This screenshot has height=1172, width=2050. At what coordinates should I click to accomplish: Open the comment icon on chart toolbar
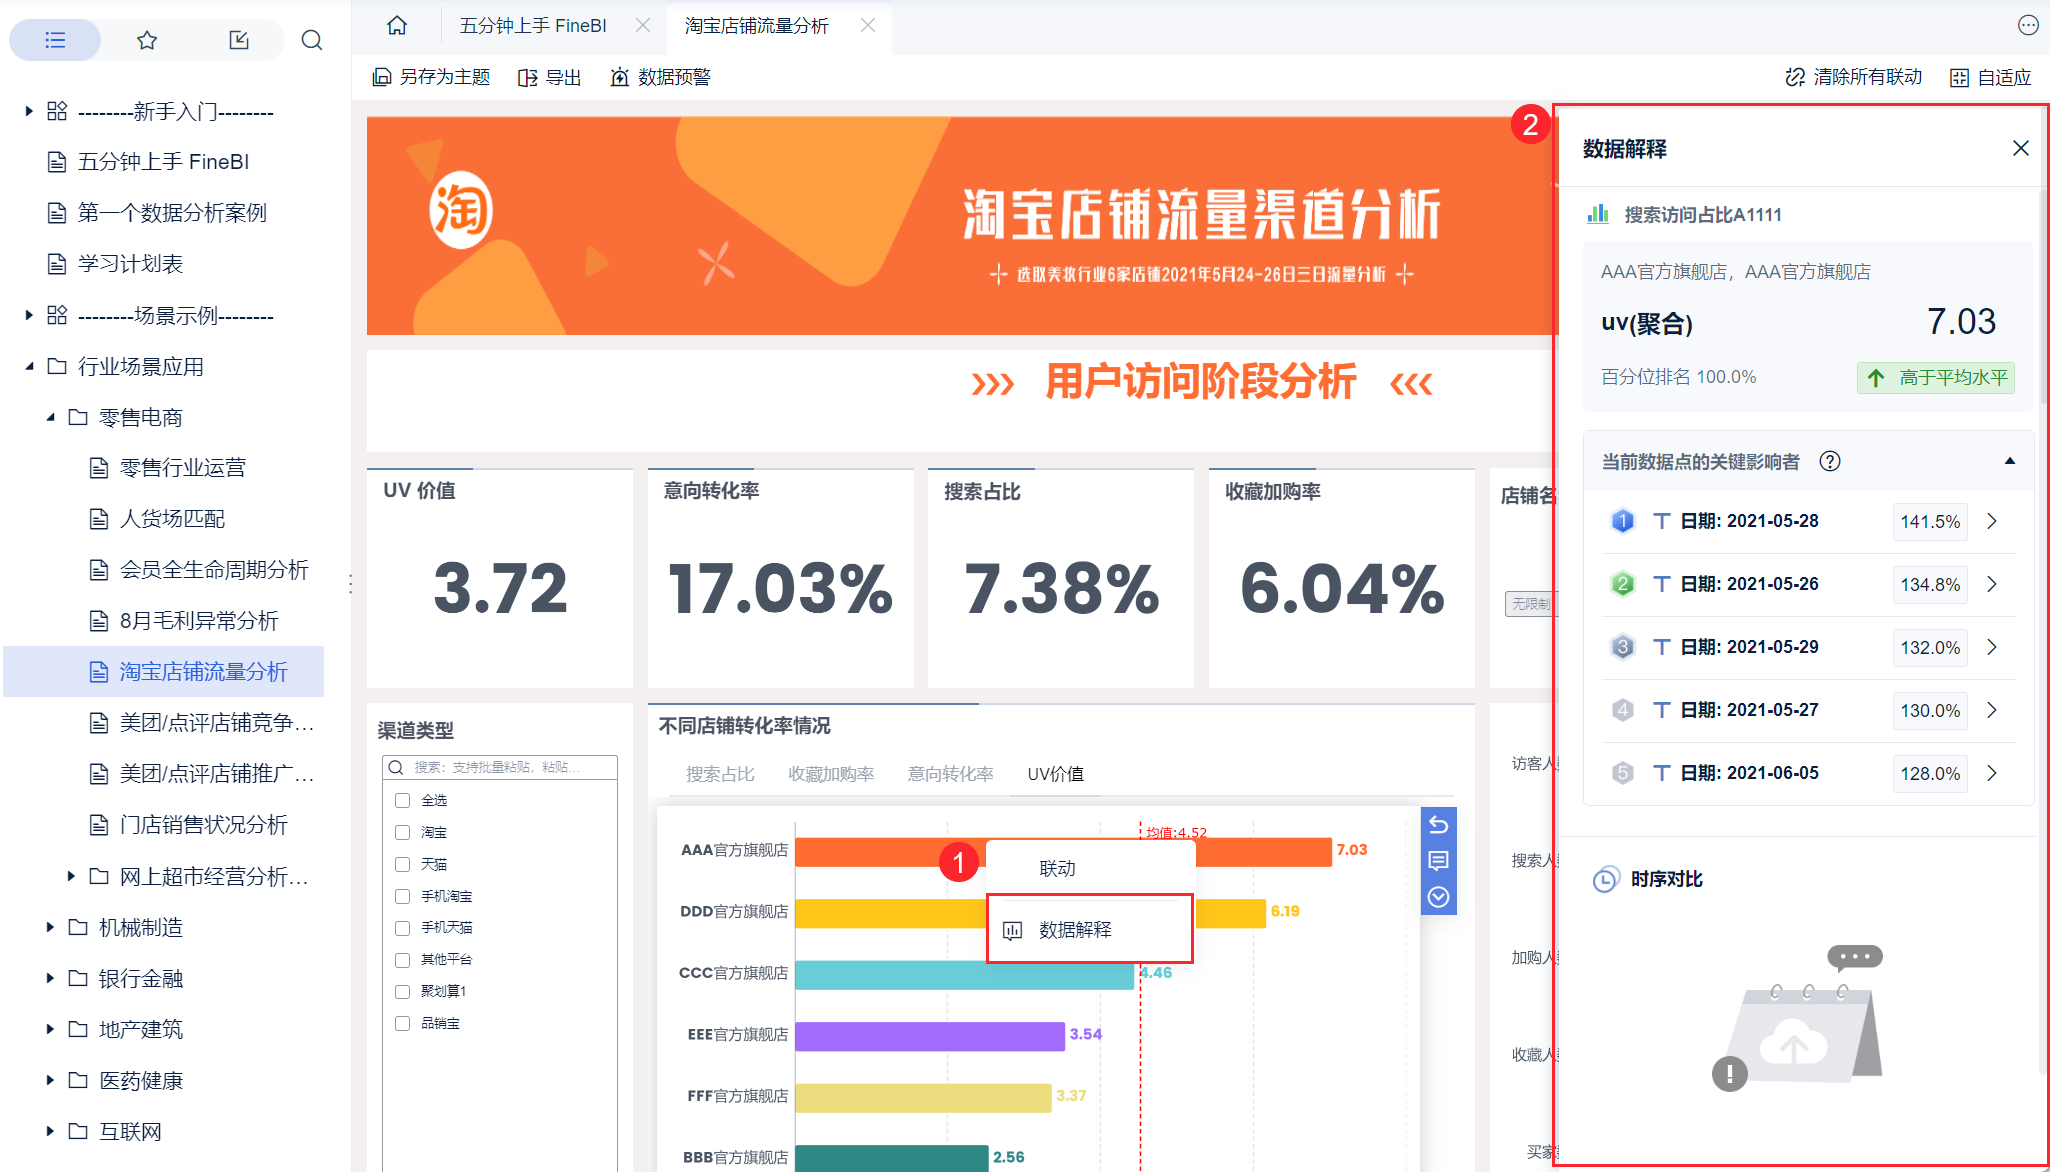click(1438, 861)
